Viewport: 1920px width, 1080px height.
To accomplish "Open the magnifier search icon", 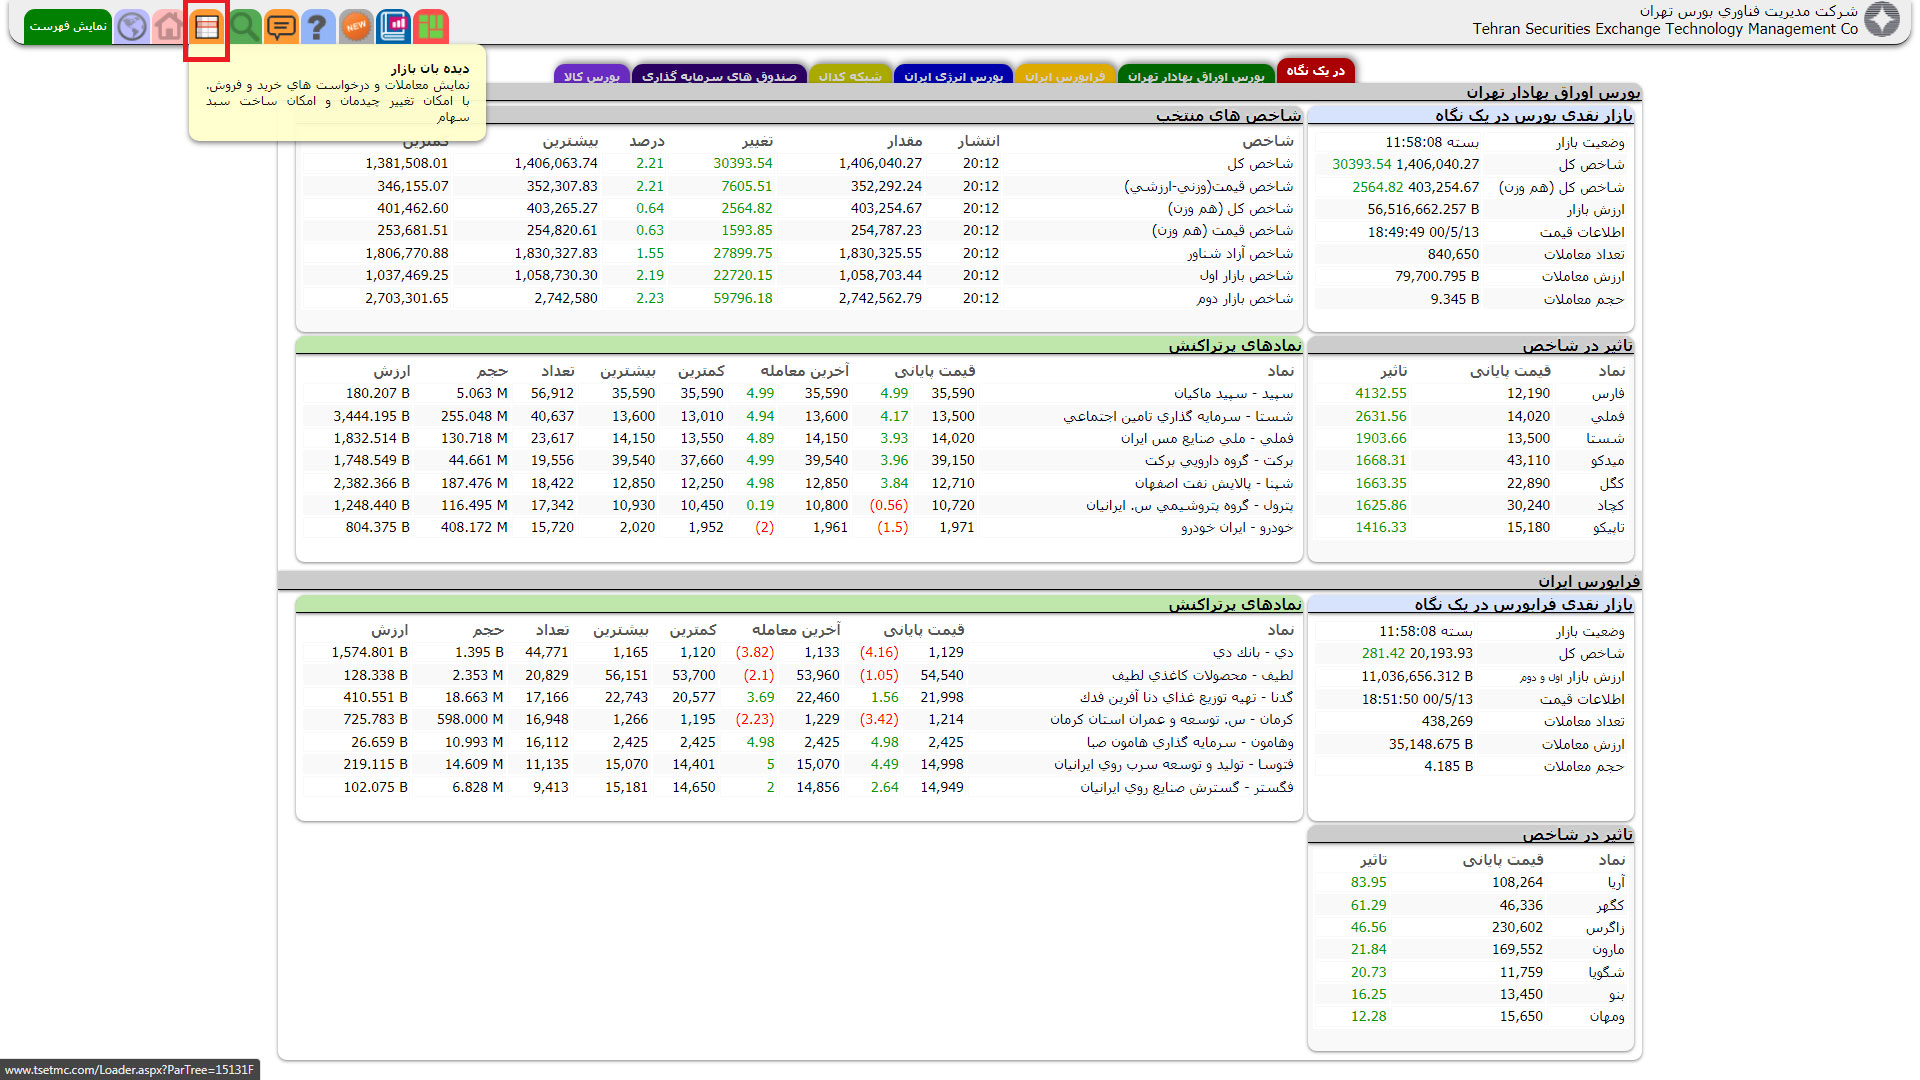I will 244,27.
